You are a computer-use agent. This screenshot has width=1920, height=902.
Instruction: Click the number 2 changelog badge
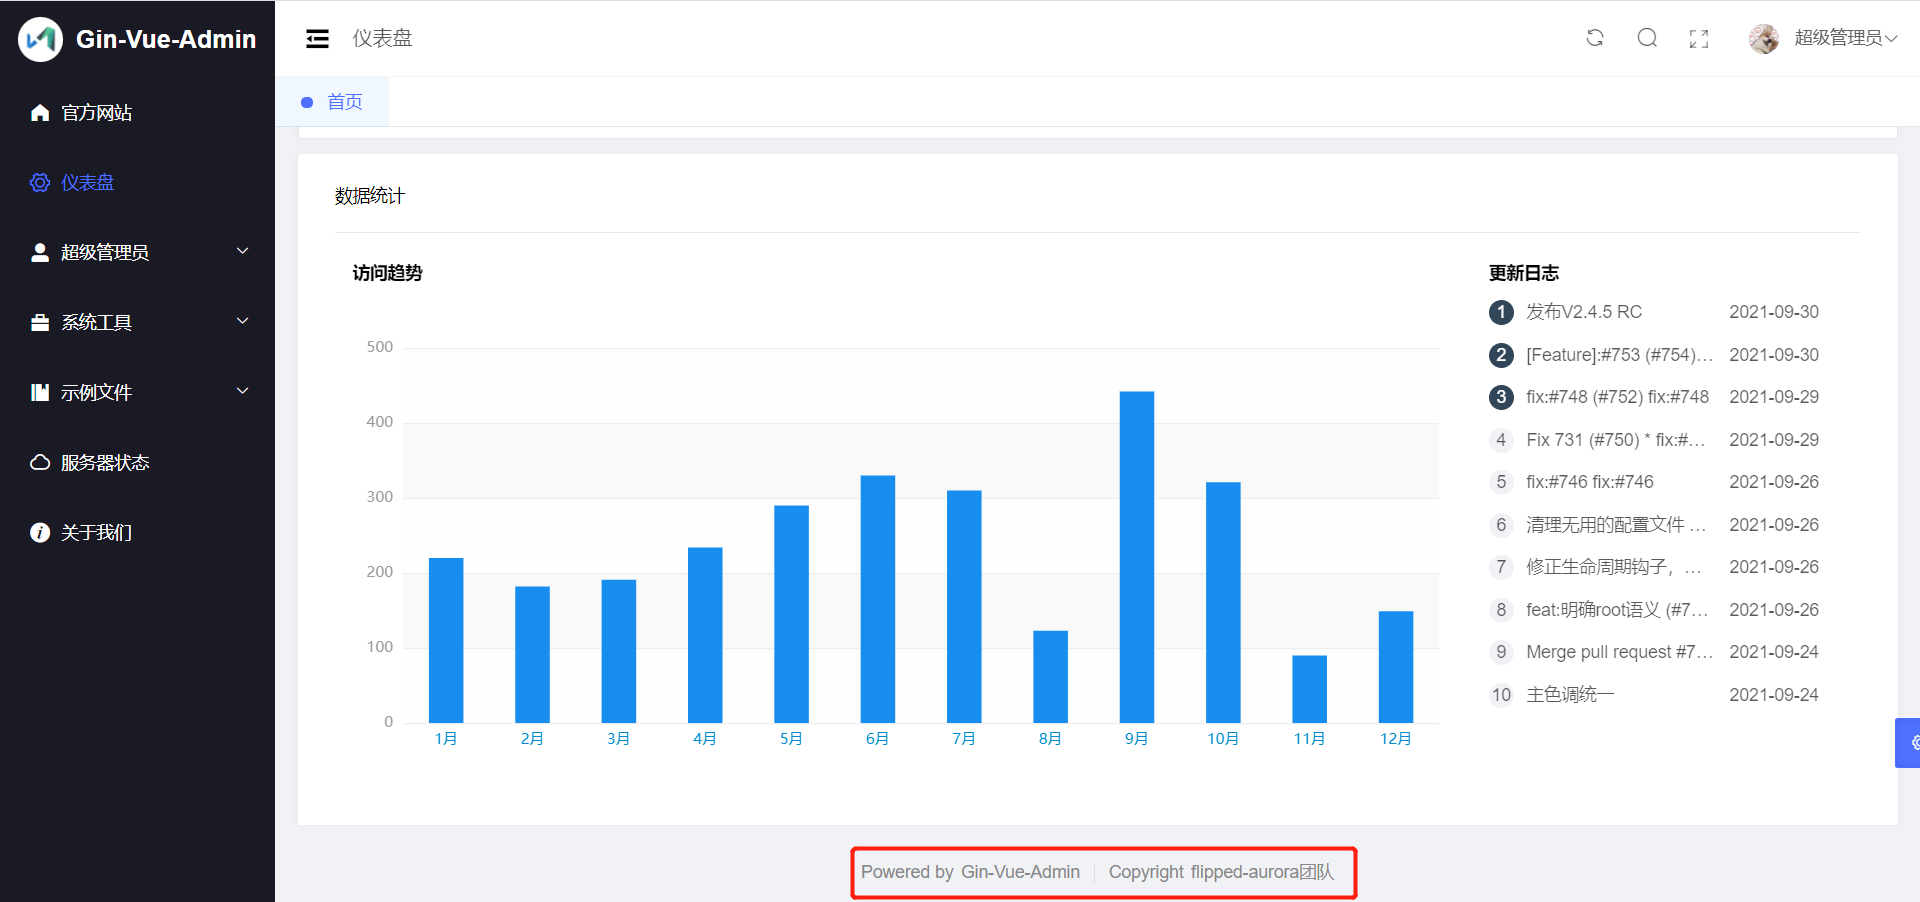(x=1501, y=355)
